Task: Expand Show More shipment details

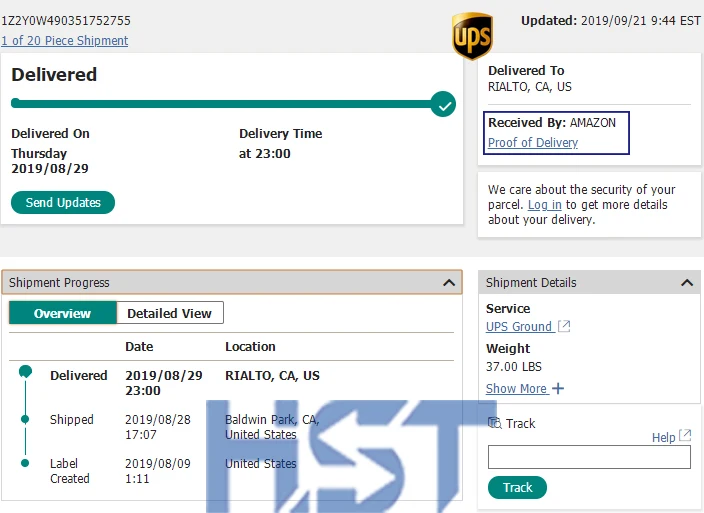Action: [x=516, y=388]
